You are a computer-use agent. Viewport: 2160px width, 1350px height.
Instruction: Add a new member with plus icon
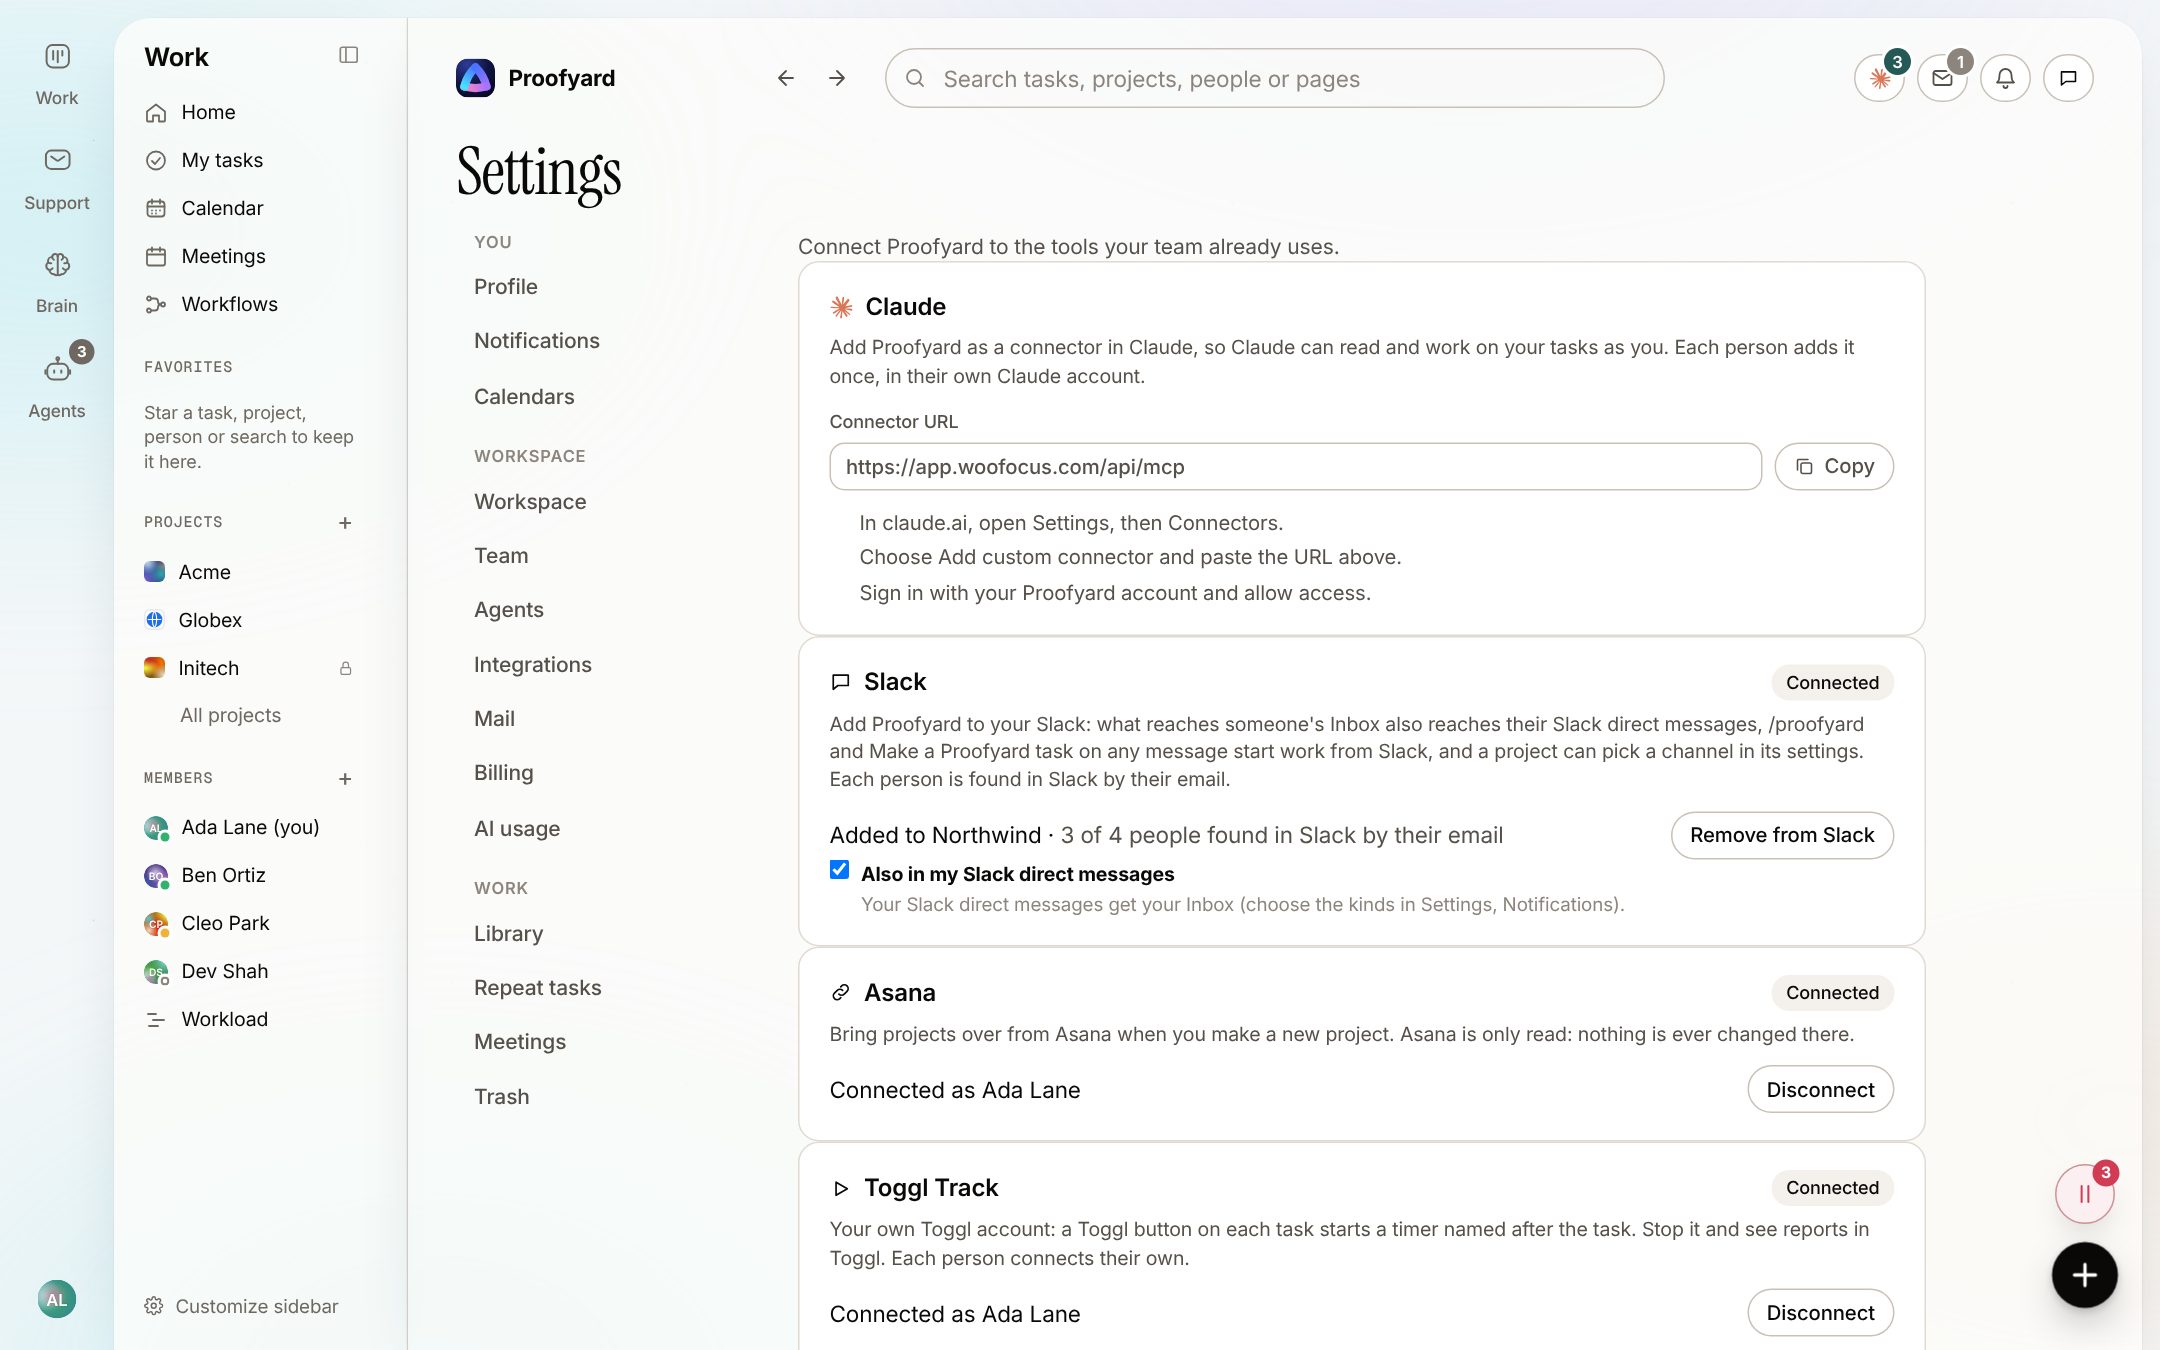click(345, 779)
